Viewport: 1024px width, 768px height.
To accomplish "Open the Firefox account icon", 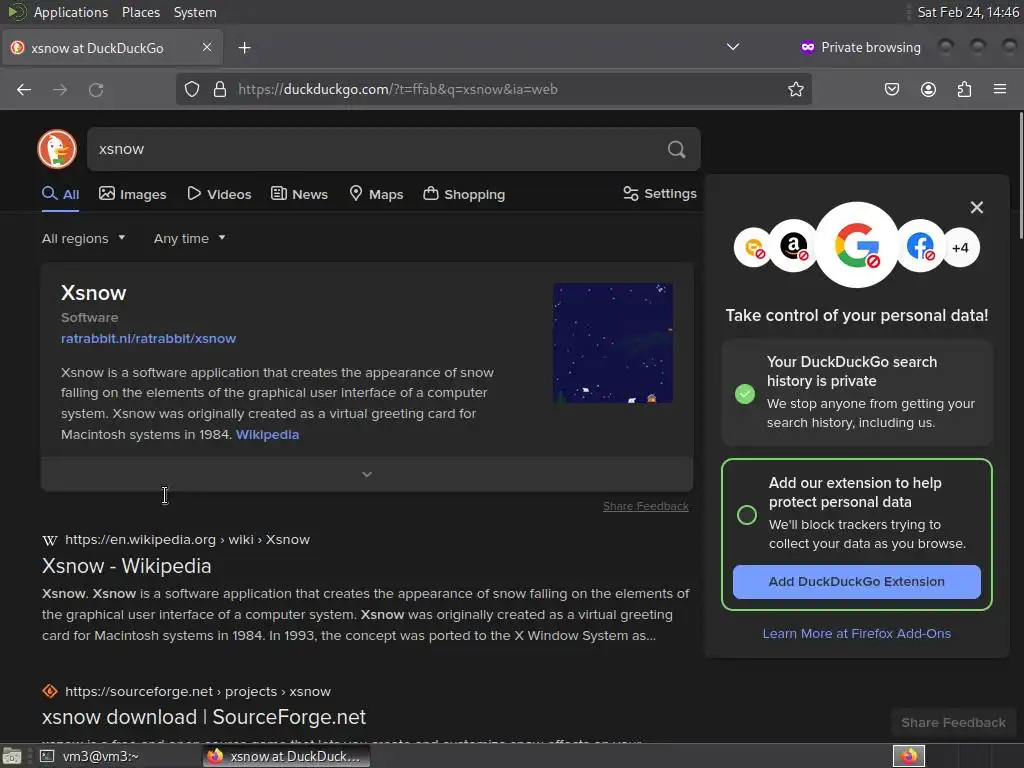I will [x=928, y=89].
